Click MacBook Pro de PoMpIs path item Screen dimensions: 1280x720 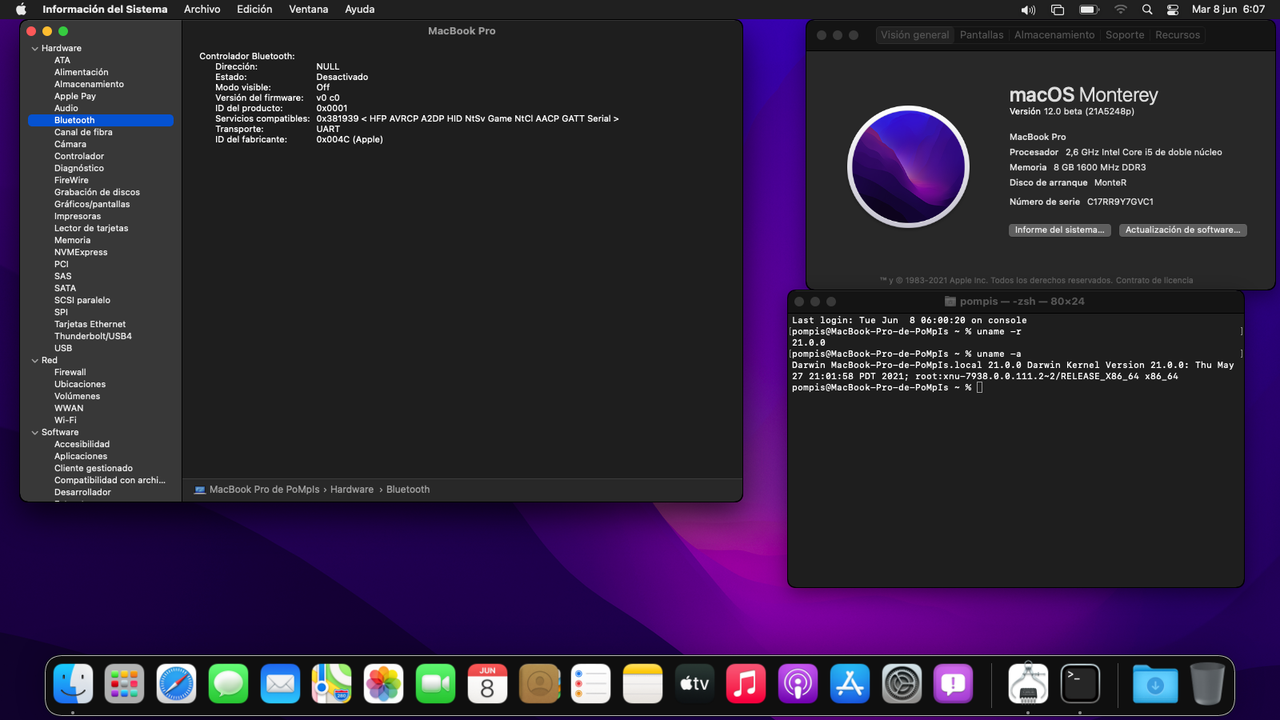257,489
